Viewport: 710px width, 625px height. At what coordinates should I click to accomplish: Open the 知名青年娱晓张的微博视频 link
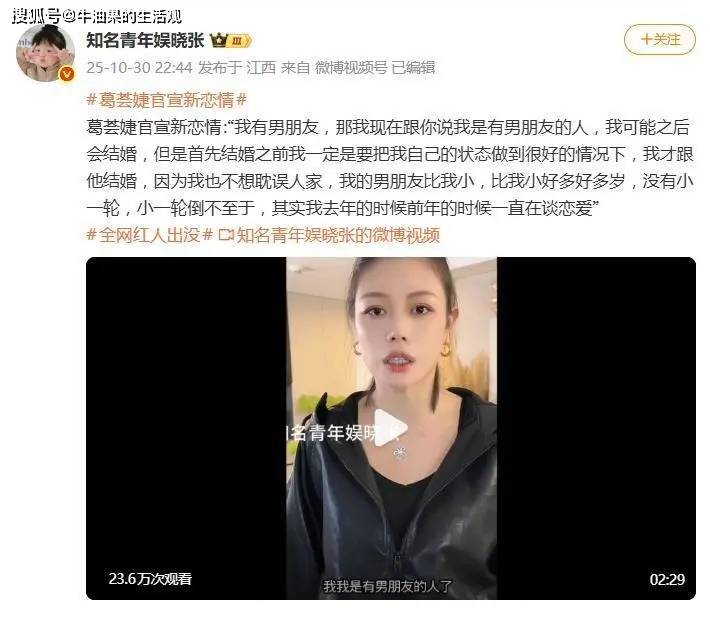tap(338, 235)
